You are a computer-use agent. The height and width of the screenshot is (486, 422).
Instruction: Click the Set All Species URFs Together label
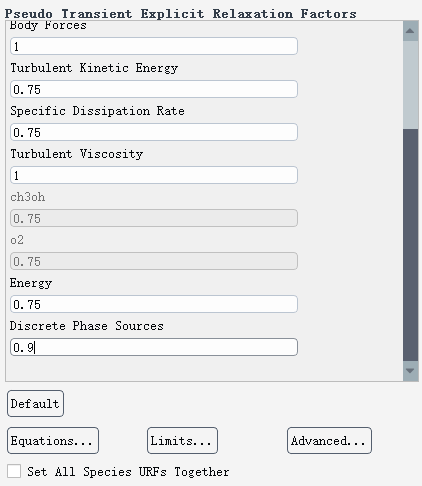128,472
